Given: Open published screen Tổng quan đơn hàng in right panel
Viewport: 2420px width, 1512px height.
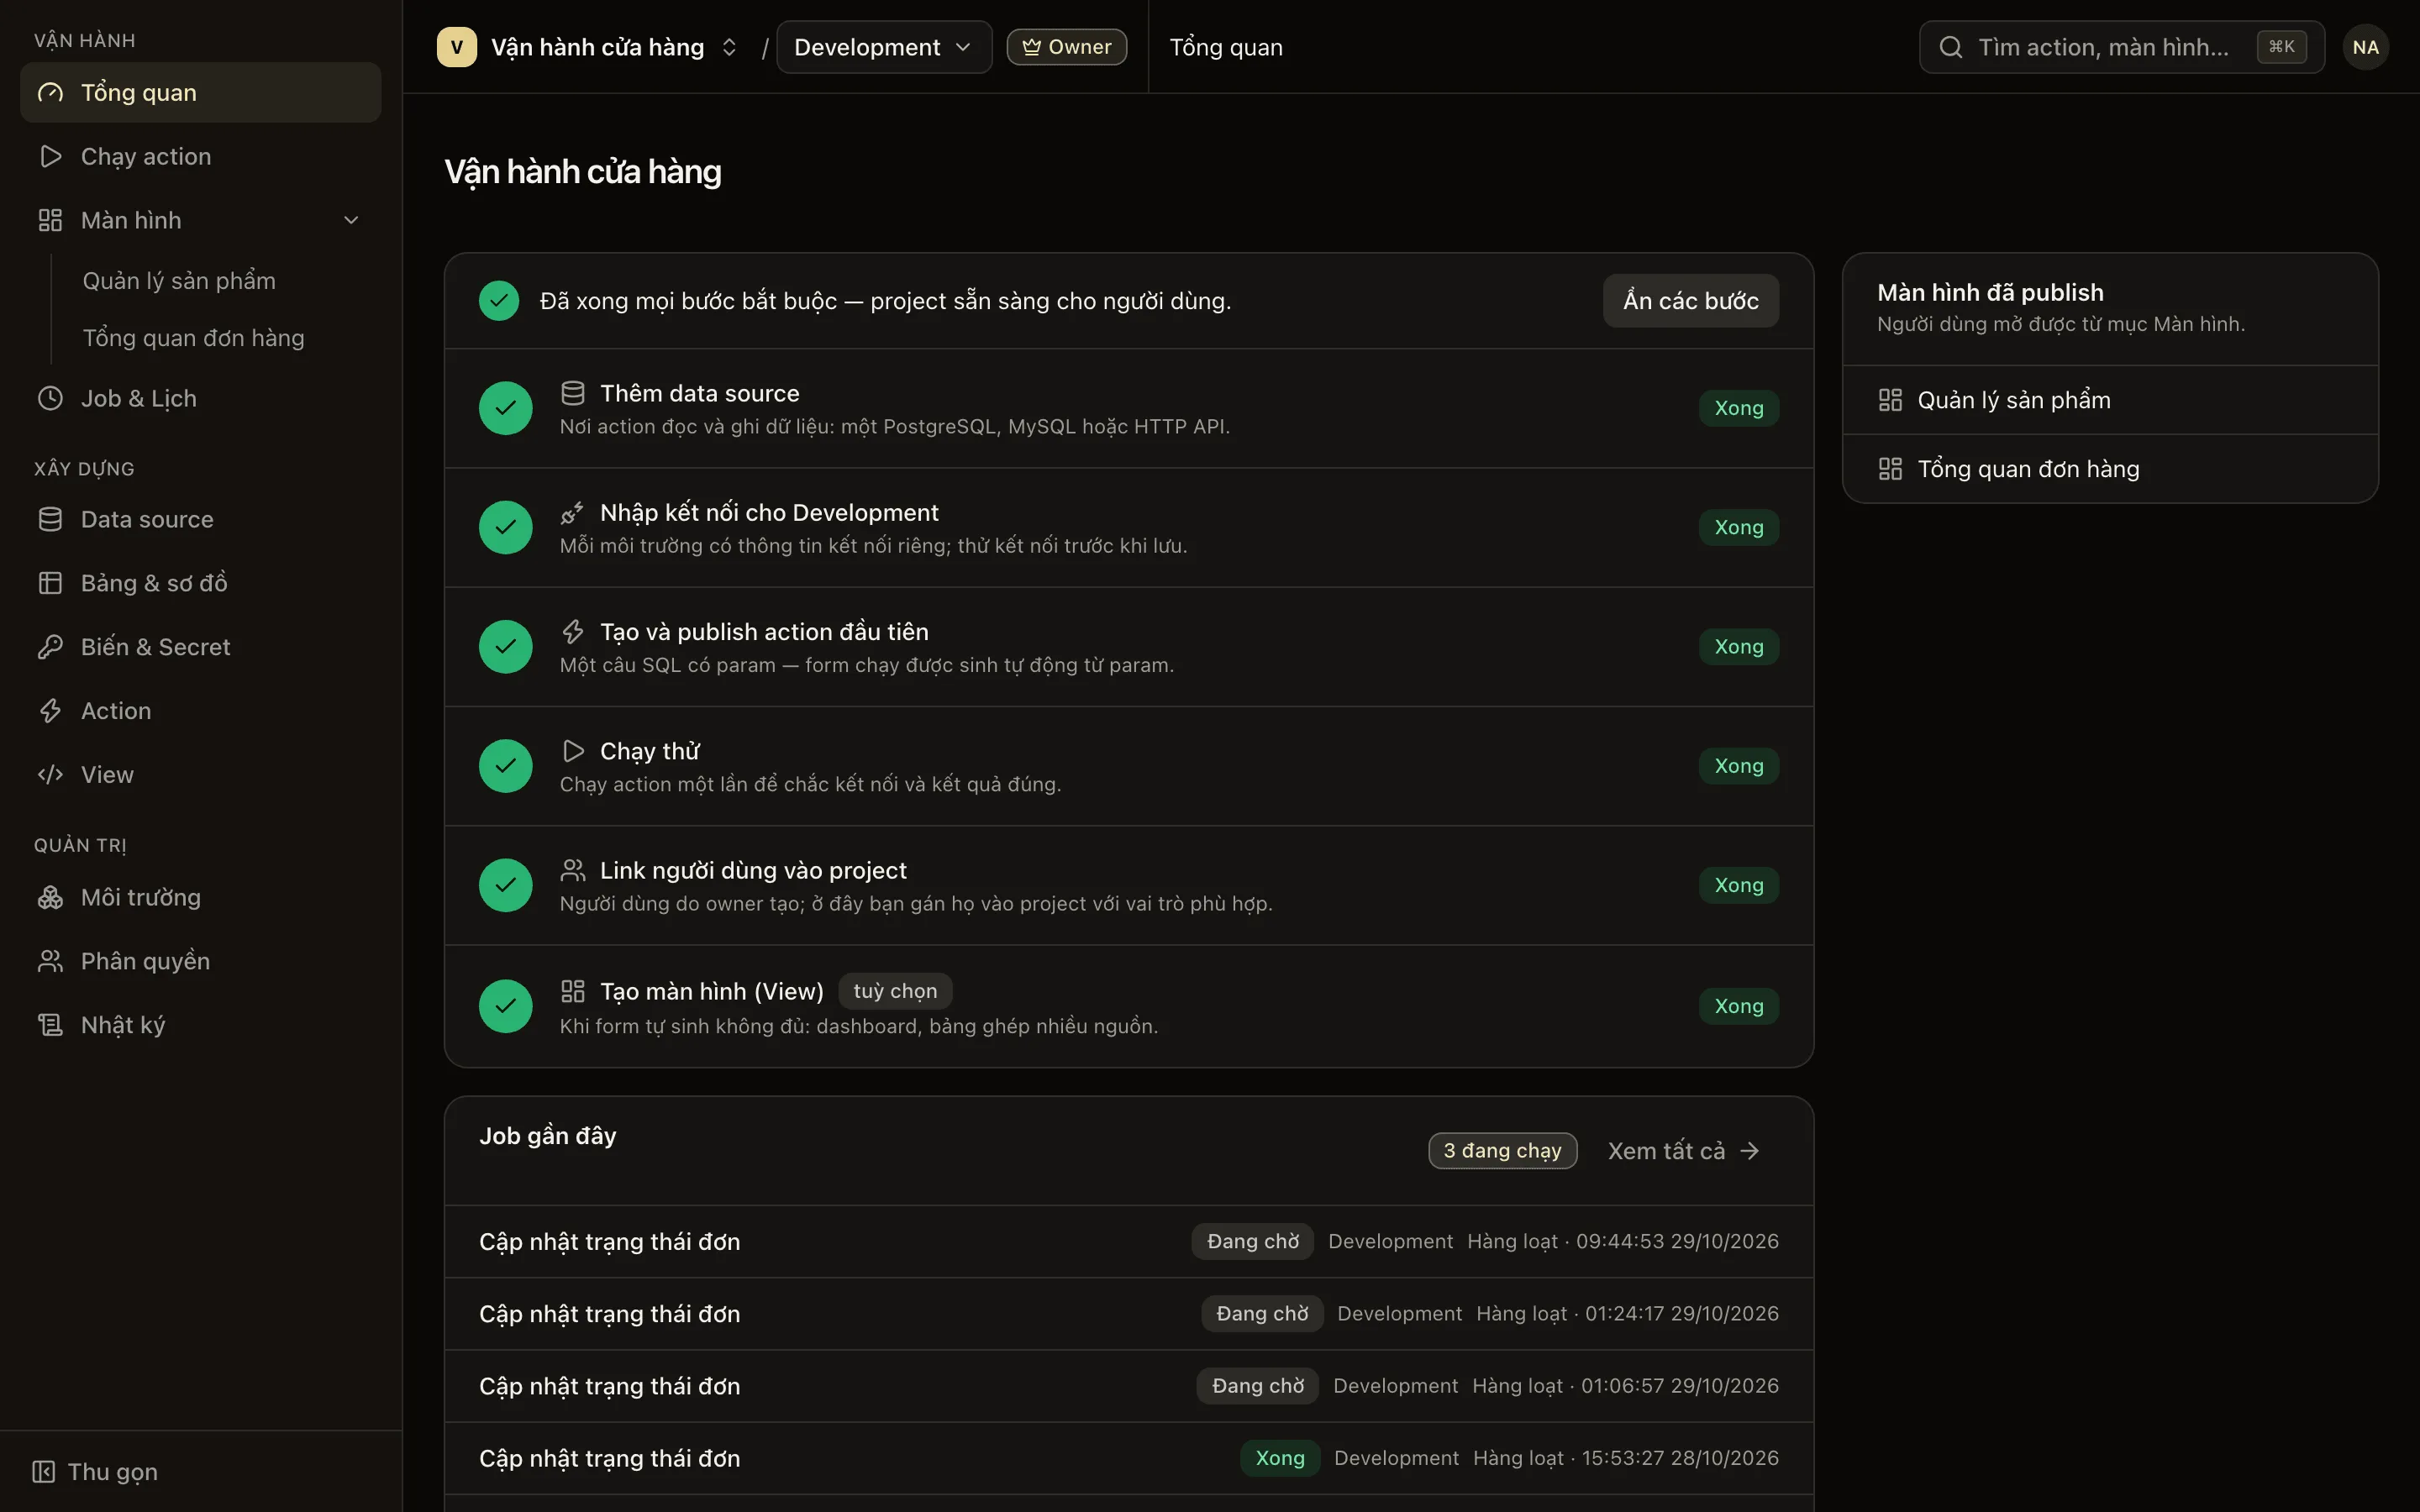Looking at the screenshot, I should pyautogui.click(x=2110, y=469).
